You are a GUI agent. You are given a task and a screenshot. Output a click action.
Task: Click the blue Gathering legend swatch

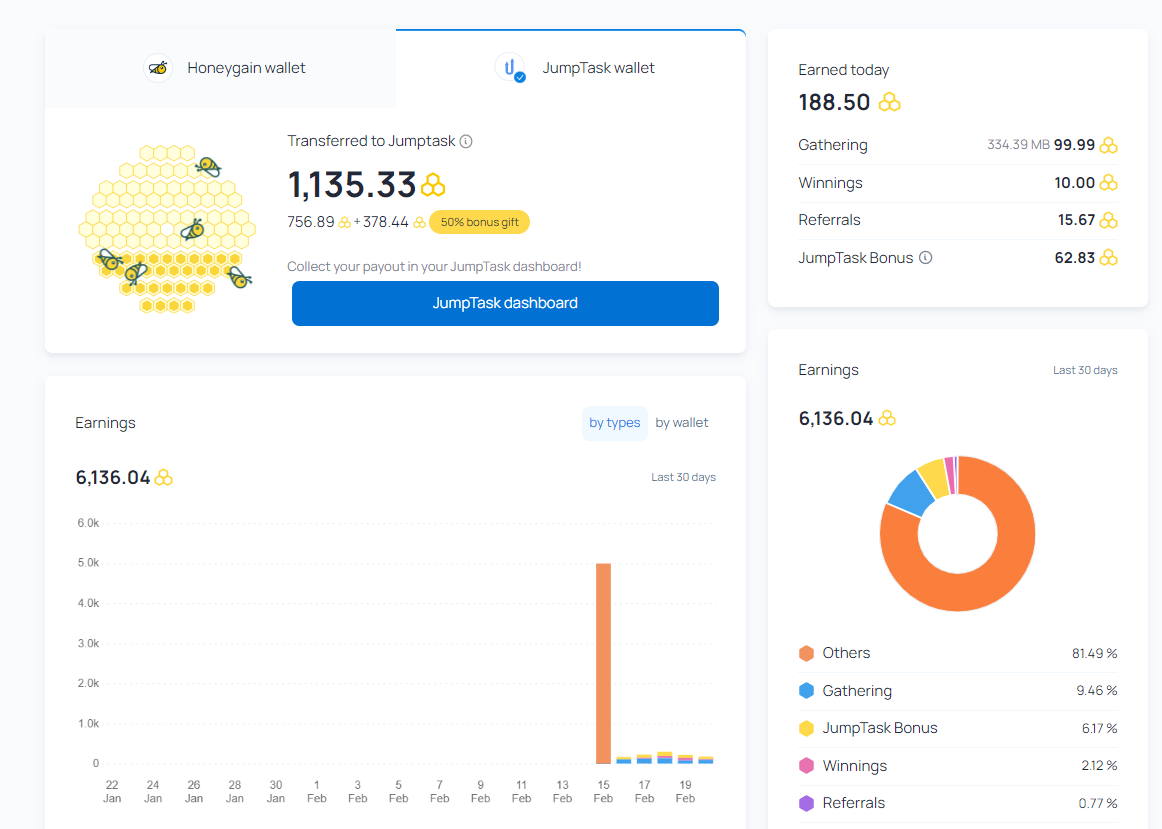806,691
